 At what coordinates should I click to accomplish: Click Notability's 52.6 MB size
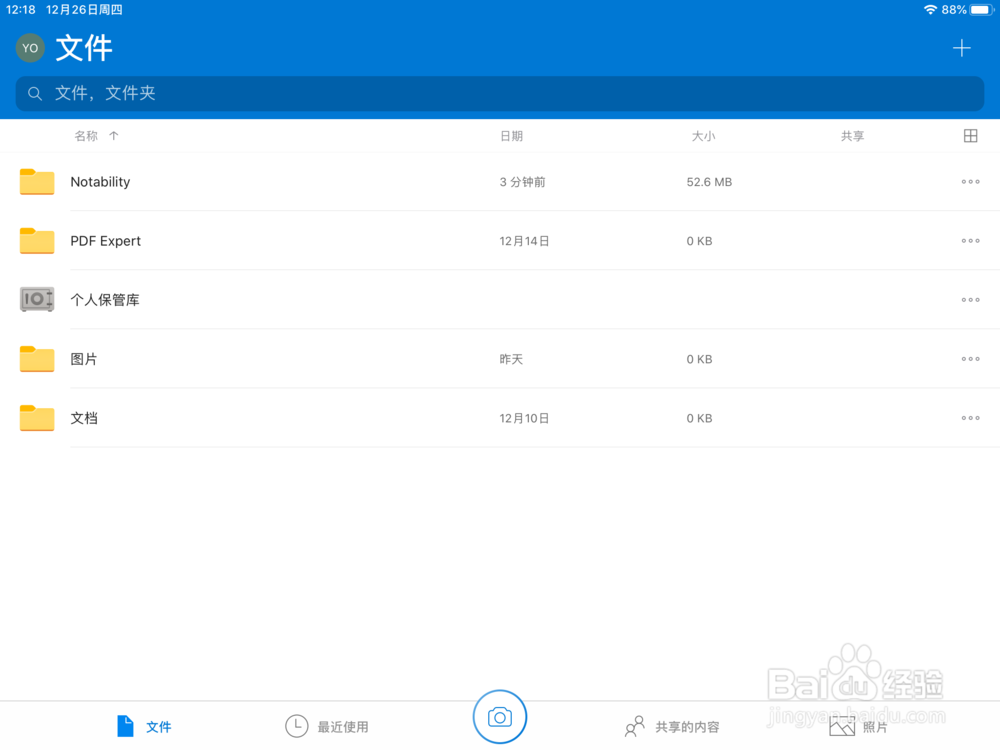click(x=709, y=182)
